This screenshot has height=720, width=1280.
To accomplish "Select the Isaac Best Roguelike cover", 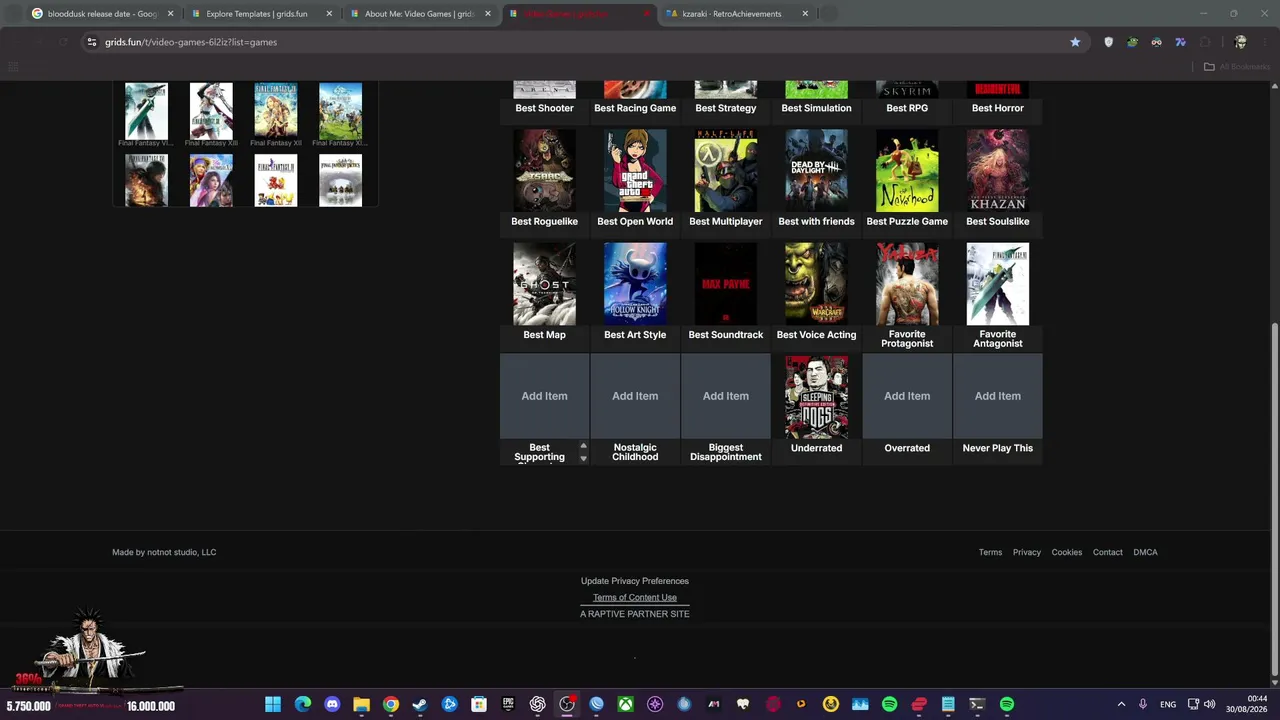I will tap(544, 171).
